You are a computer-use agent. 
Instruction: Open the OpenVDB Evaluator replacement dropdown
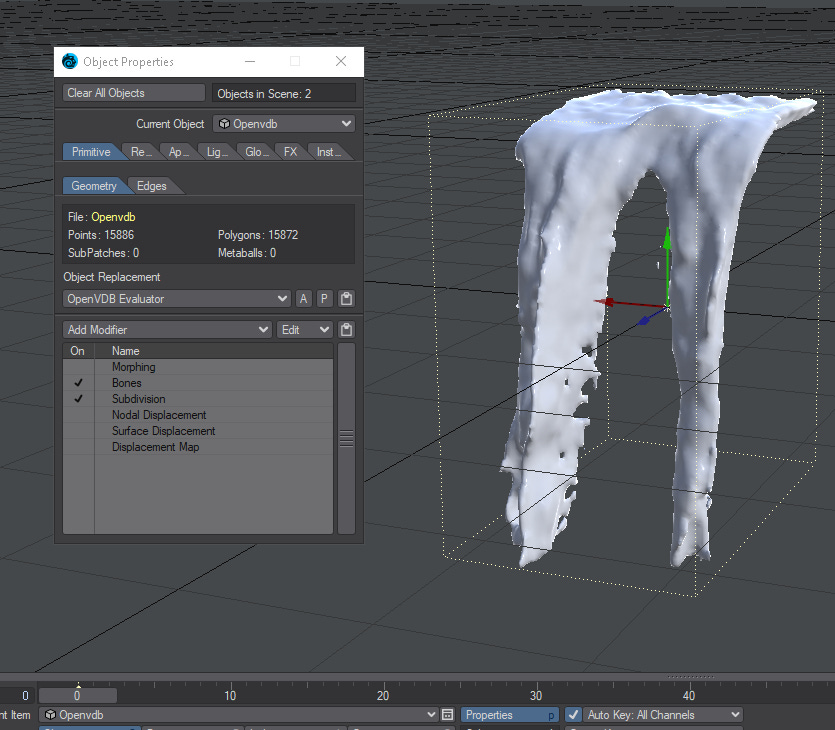pyautogui.click(x=177, y=299)
